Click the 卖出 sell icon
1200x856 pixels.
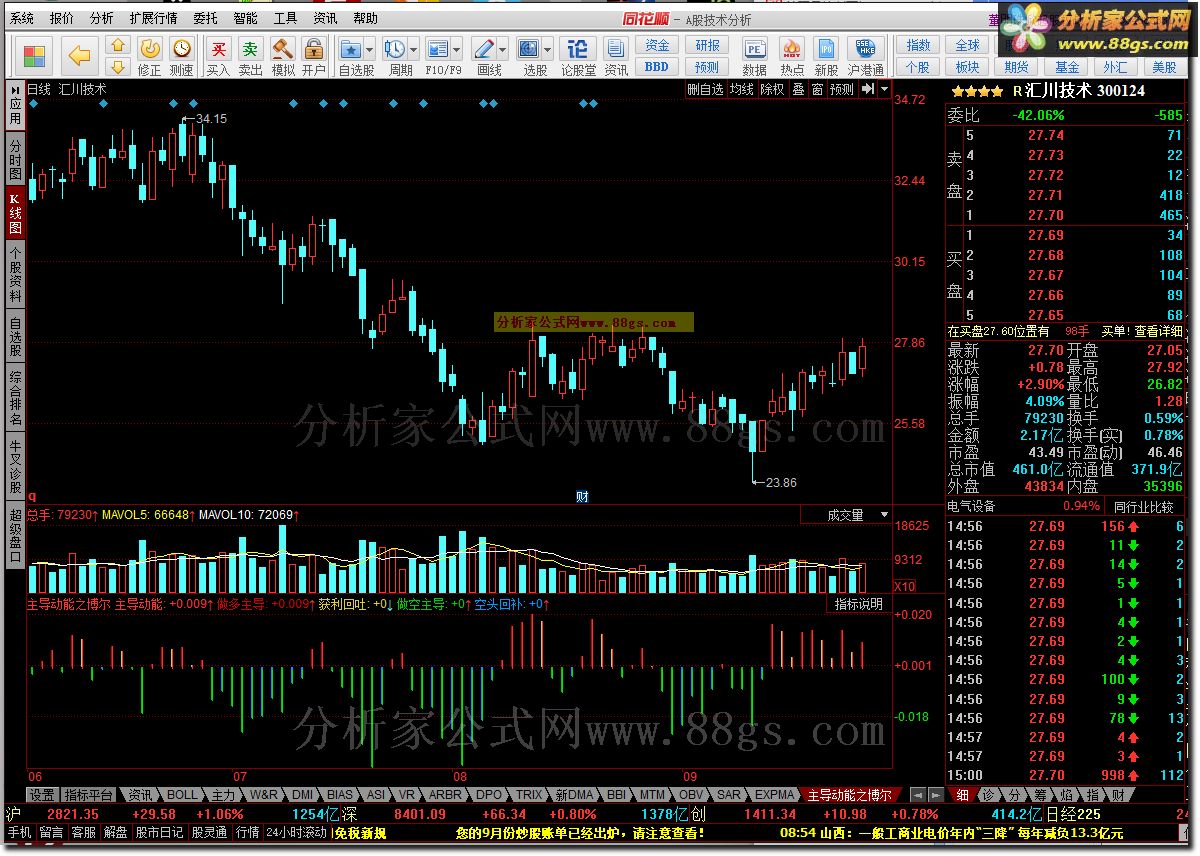(251, 48)
